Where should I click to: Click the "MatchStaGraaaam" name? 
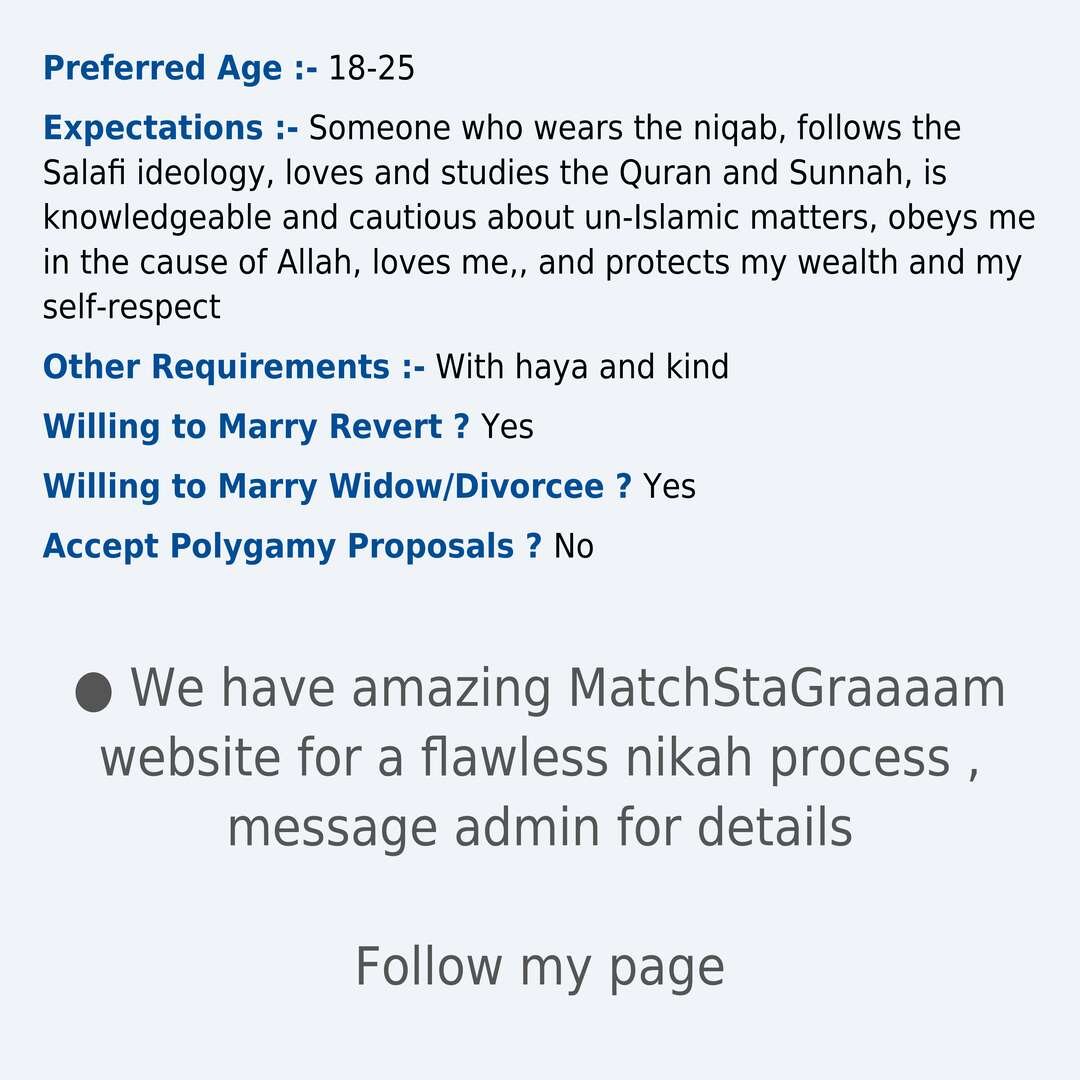pos(786,689)
